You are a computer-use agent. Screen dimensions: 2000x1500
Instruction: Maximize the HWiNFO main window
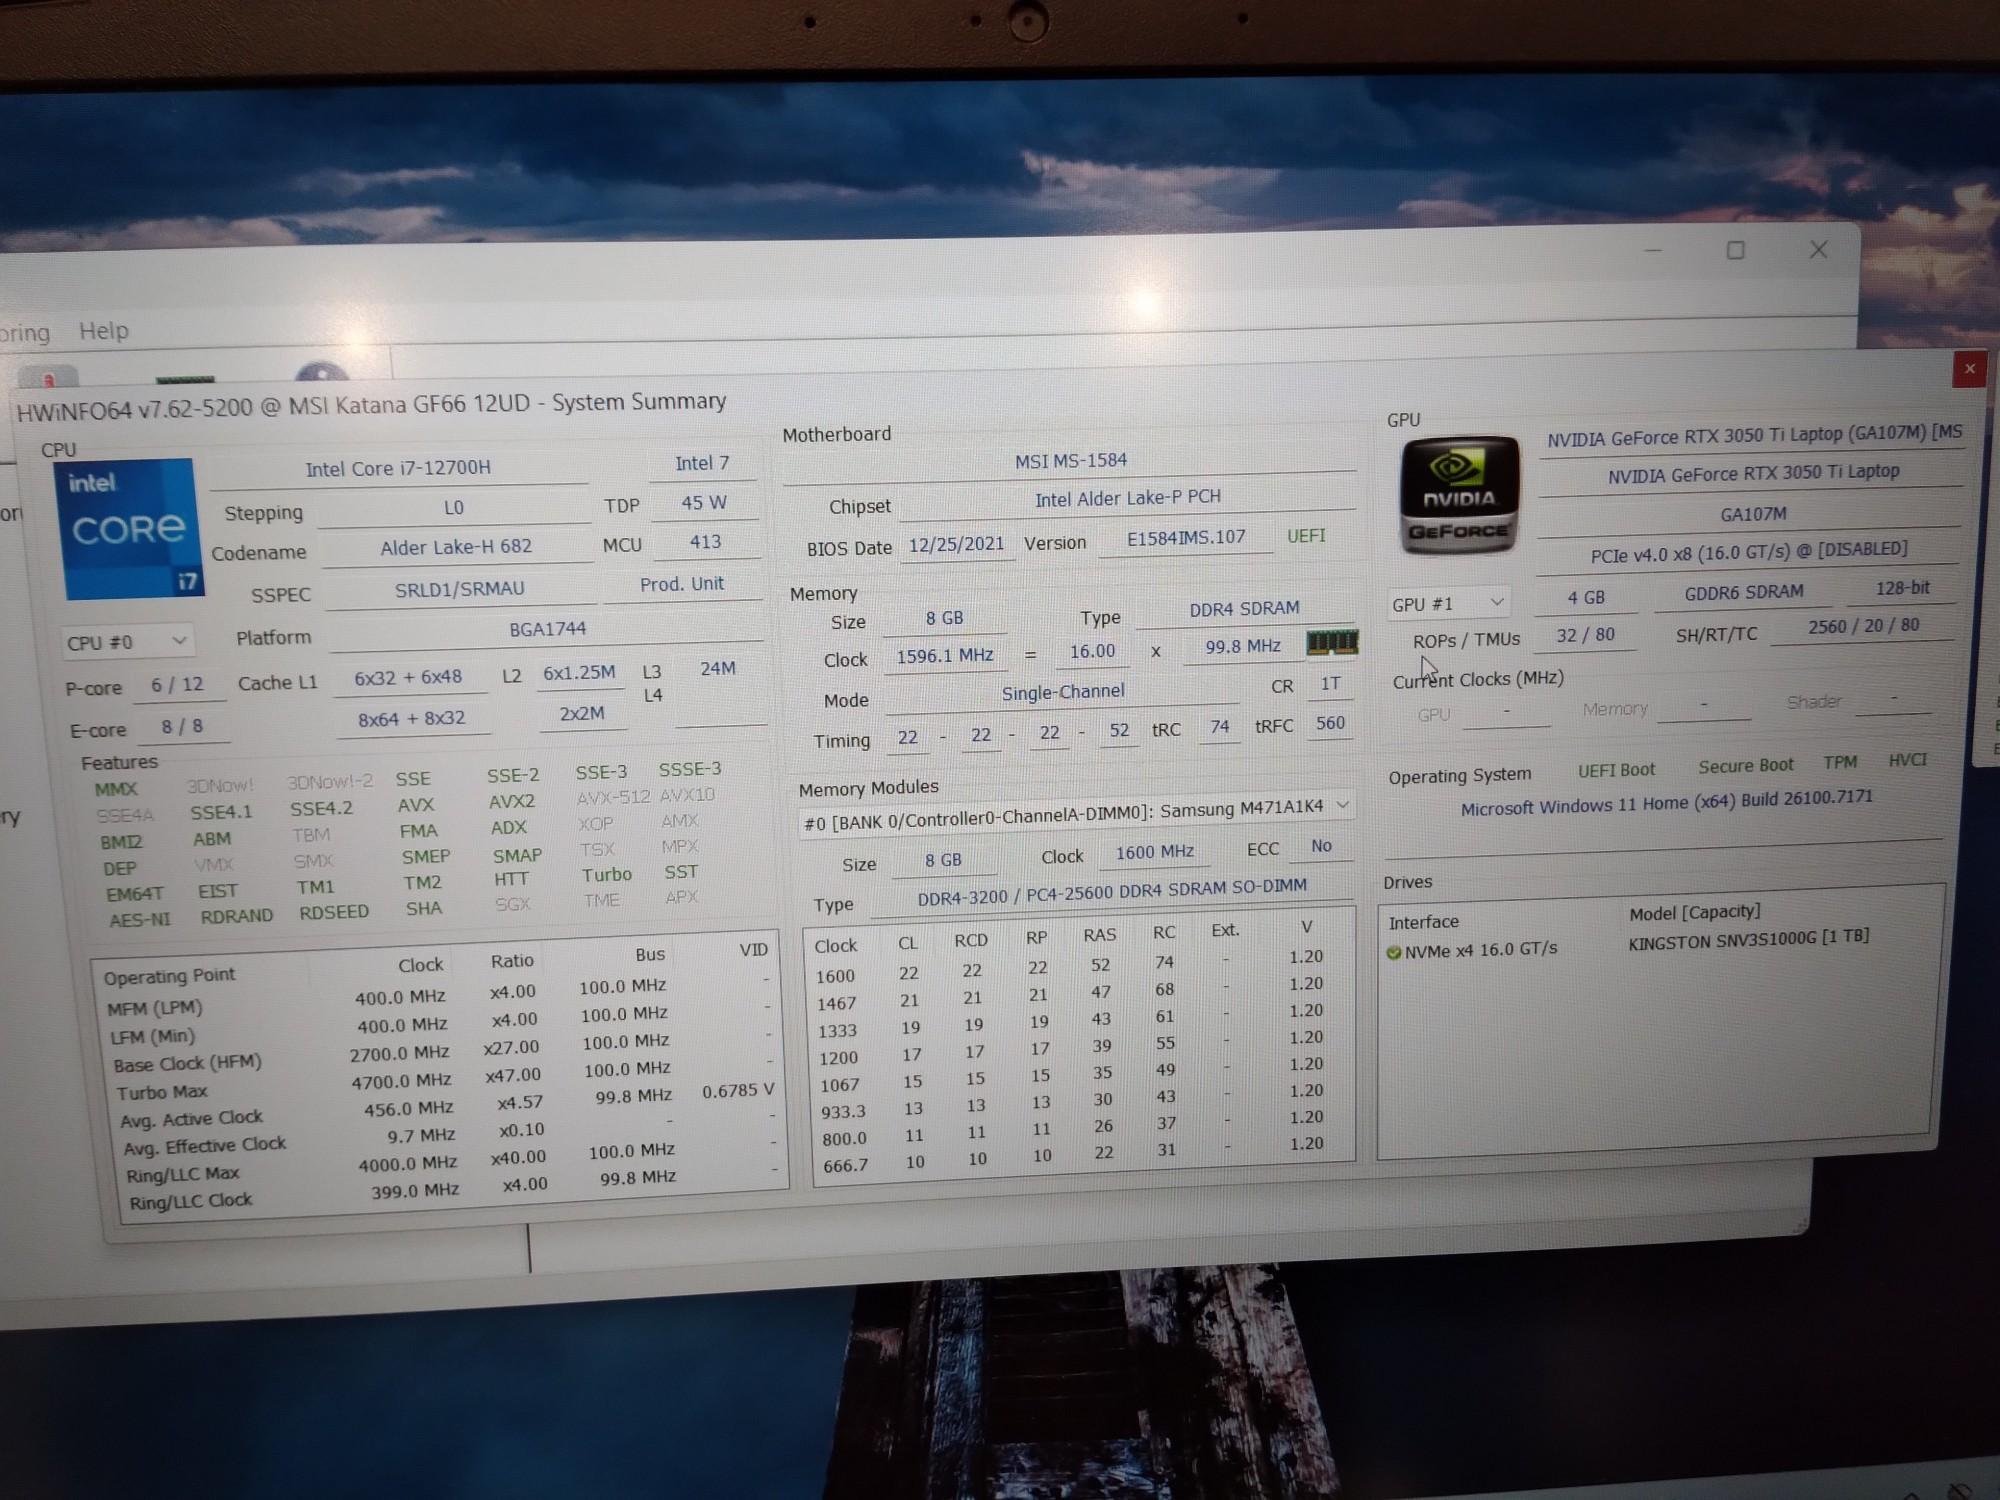pyautogui.click(x=1736, y=250)
